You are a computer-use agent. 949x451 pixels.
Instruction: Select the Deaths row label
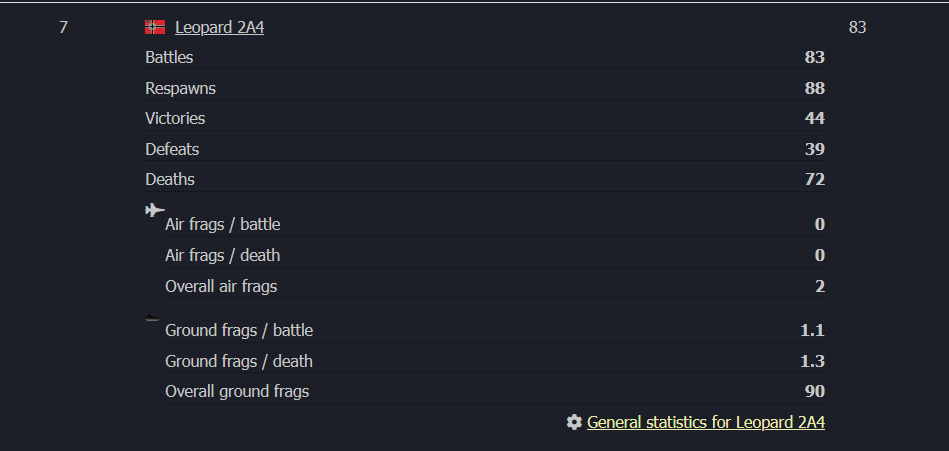click(170, 179)
